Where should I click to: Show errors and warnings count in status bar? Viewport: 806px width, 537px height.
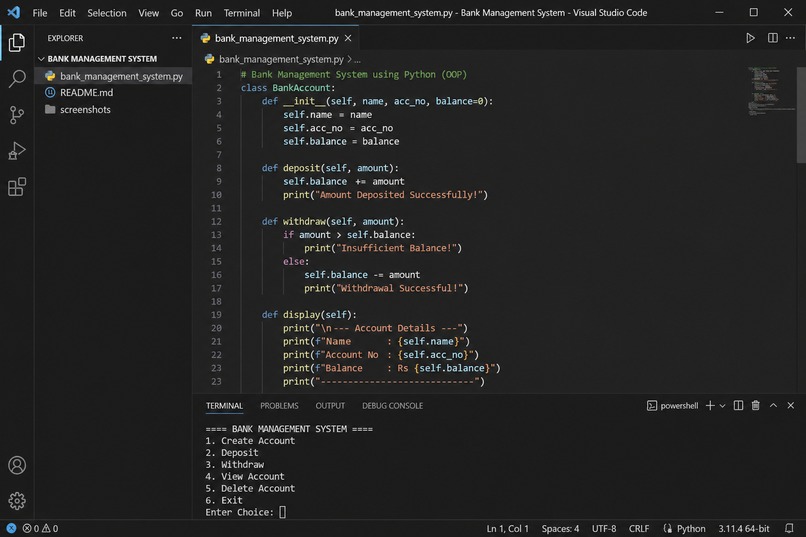pyautogui.click(x=40, y=528)
